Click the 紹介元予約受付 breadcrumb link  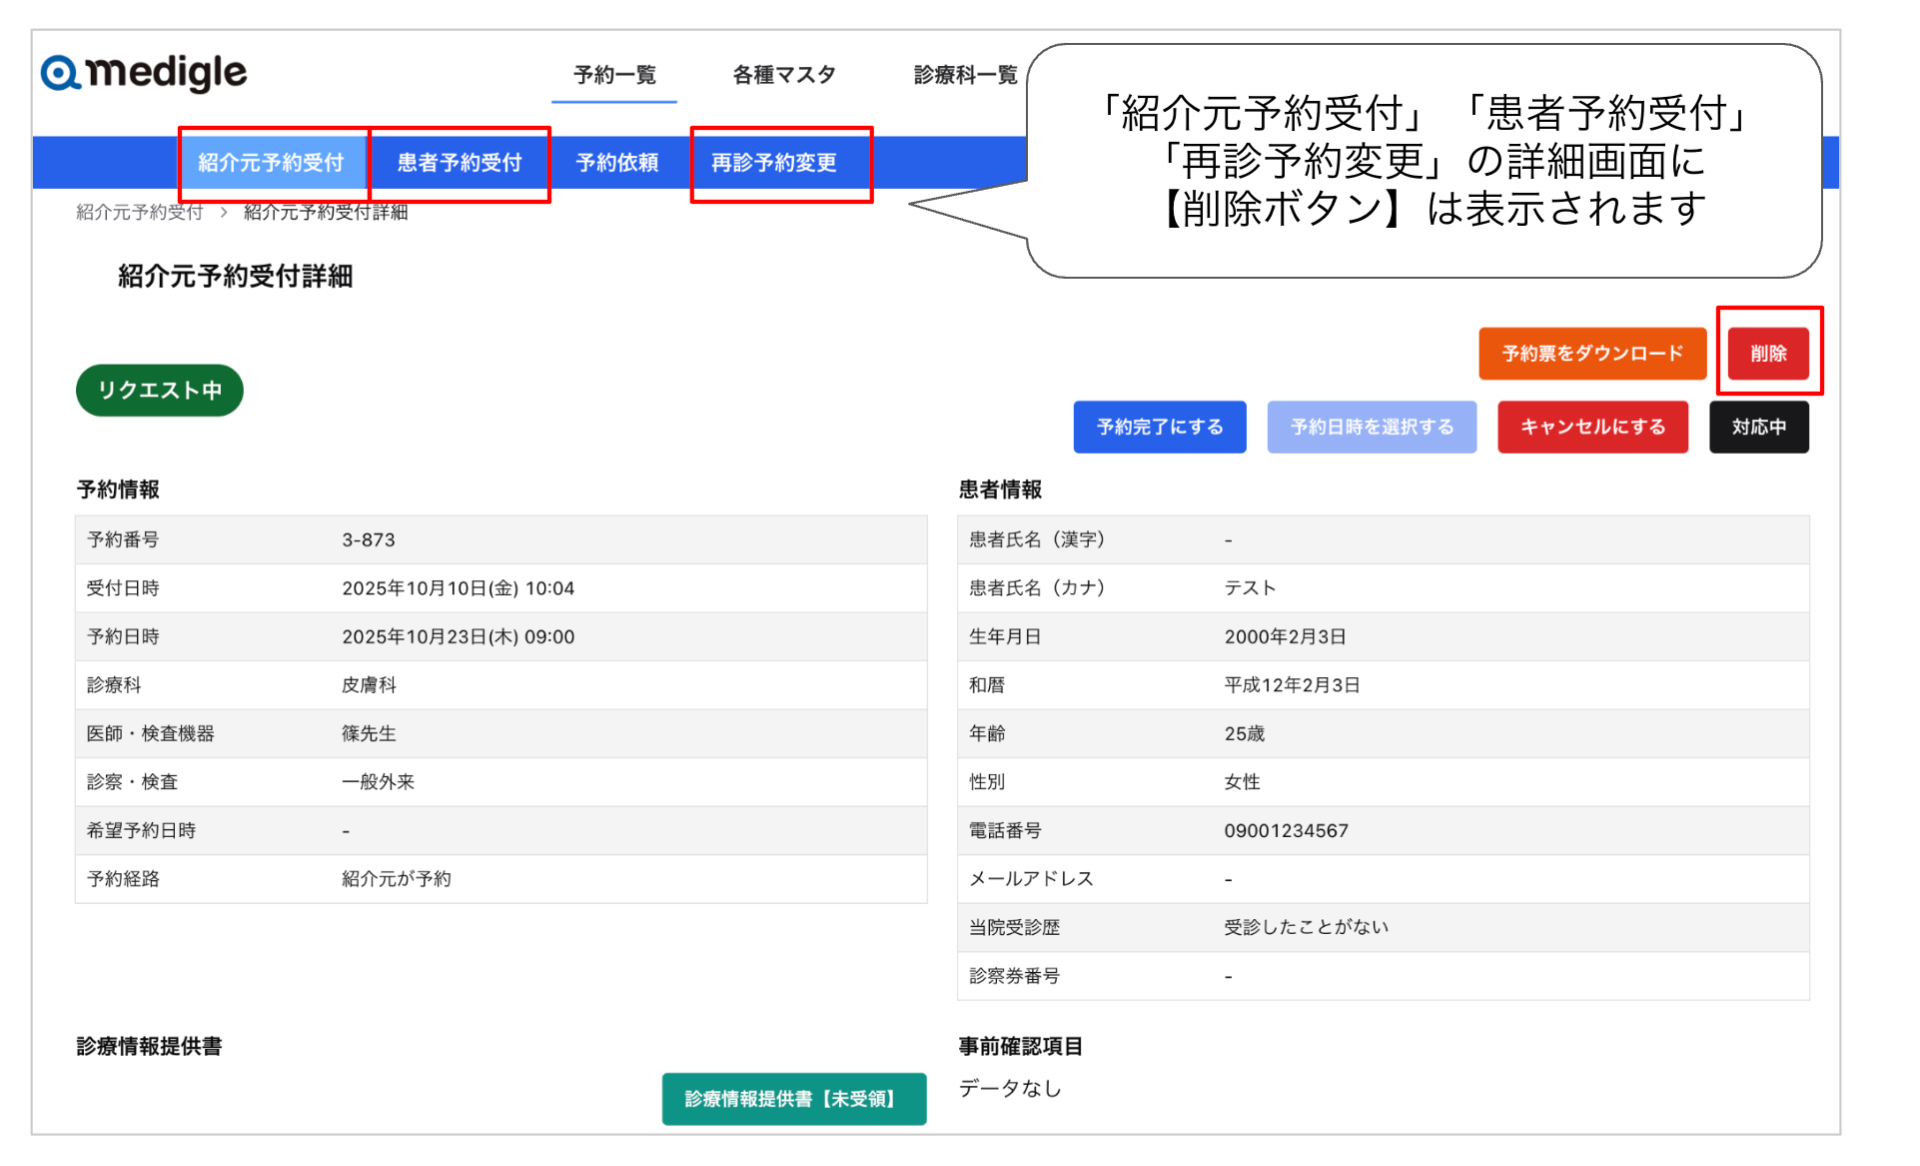click(139, 212)
